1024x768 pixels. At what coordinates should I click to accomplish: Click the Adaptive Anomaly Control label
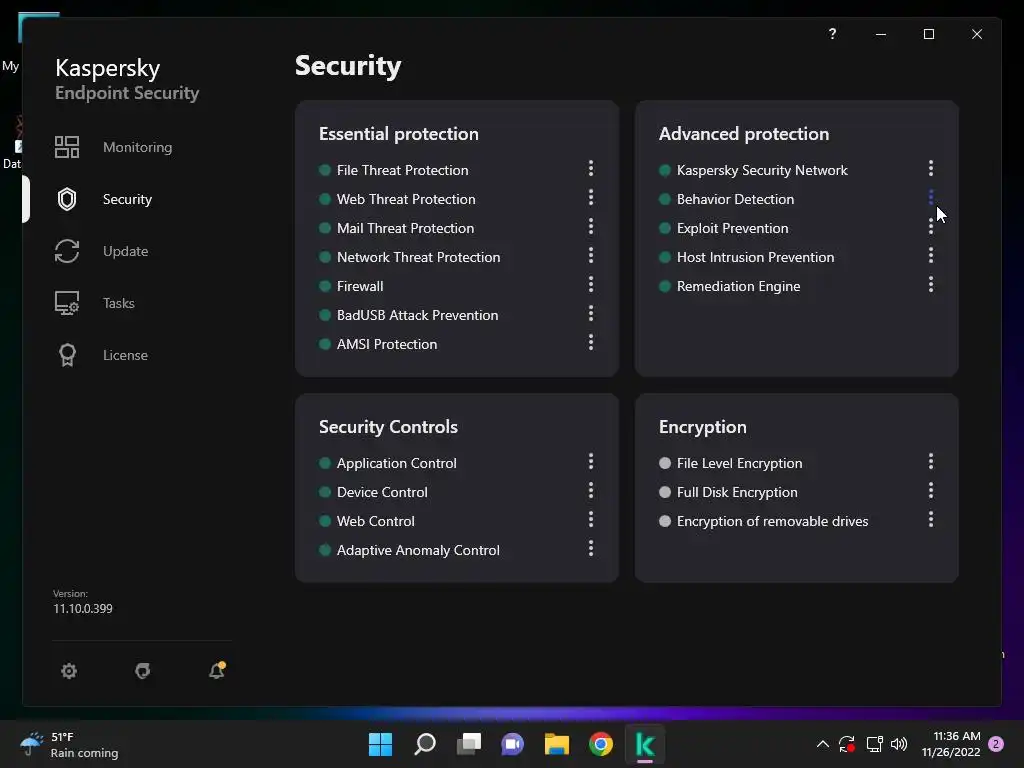(x=419, y=551)
